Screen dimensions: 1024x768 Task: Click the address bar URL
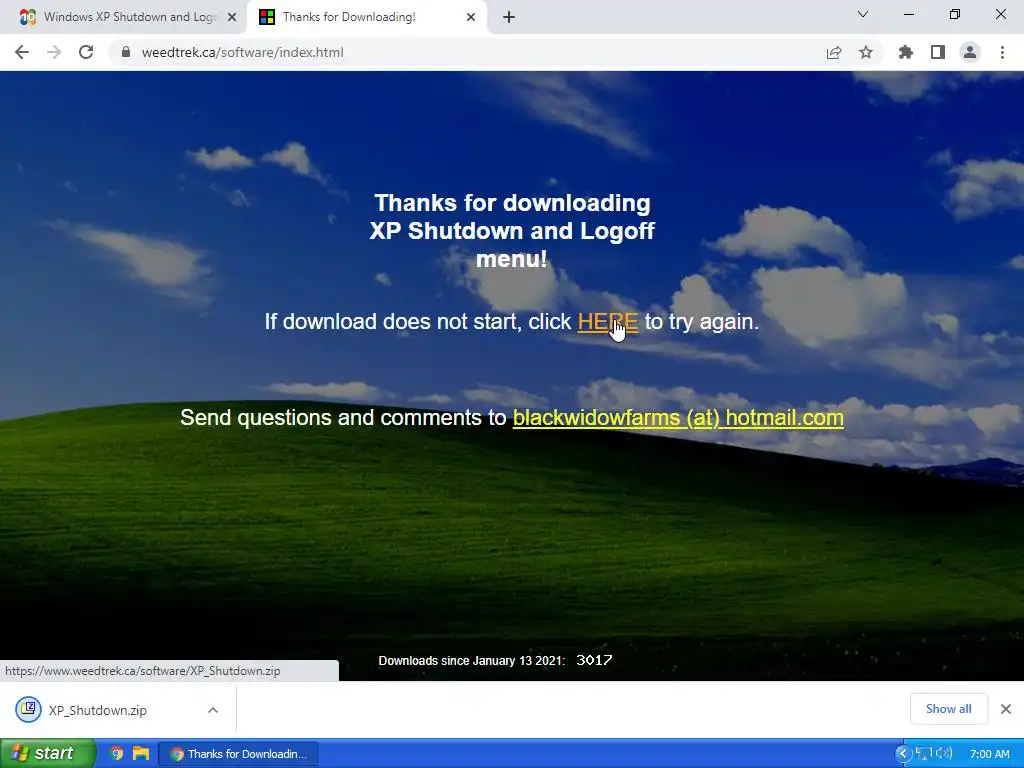point(242,52)
